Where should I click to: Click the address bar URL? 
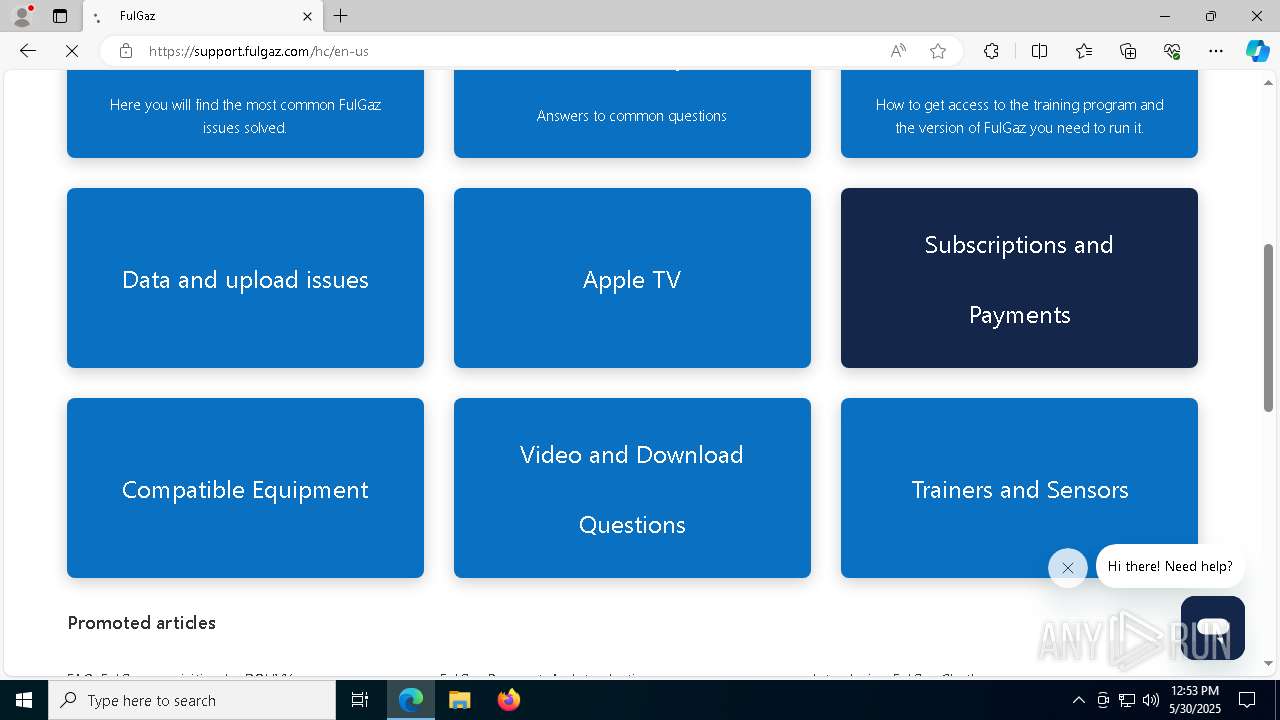(x=259, y=51)
